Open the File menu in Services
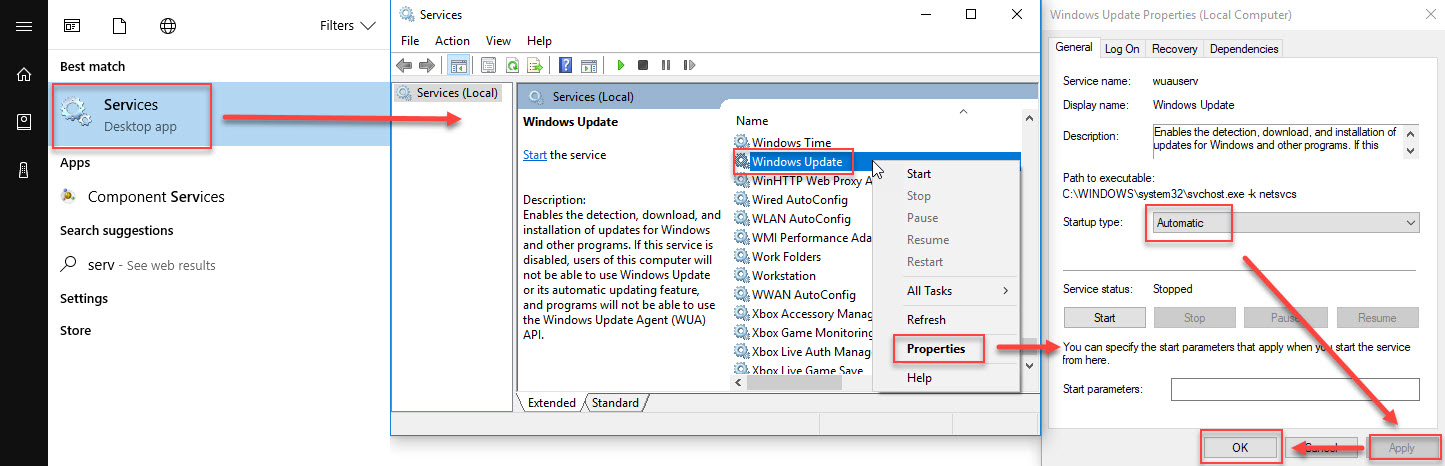 (x=410, y=41)
